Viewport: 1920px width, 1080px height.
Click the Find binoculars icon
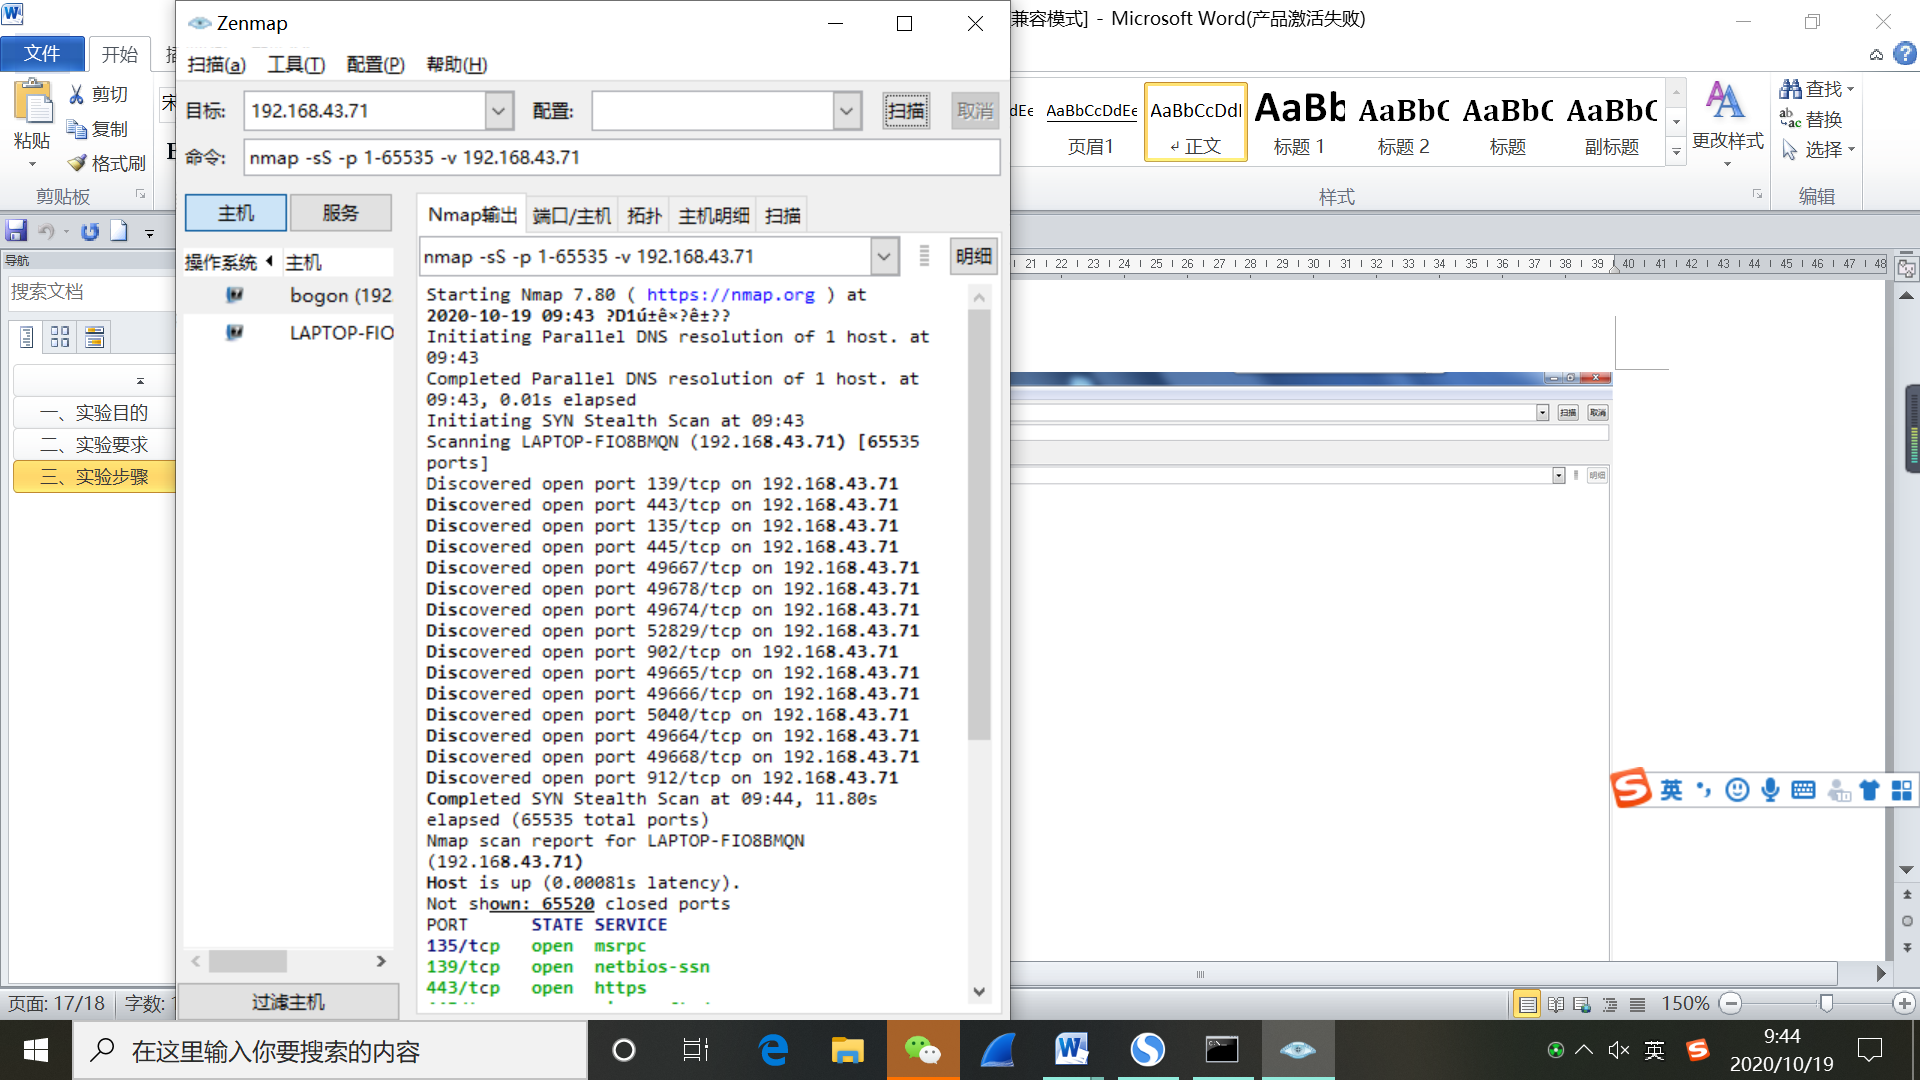tap(1790, 89)
